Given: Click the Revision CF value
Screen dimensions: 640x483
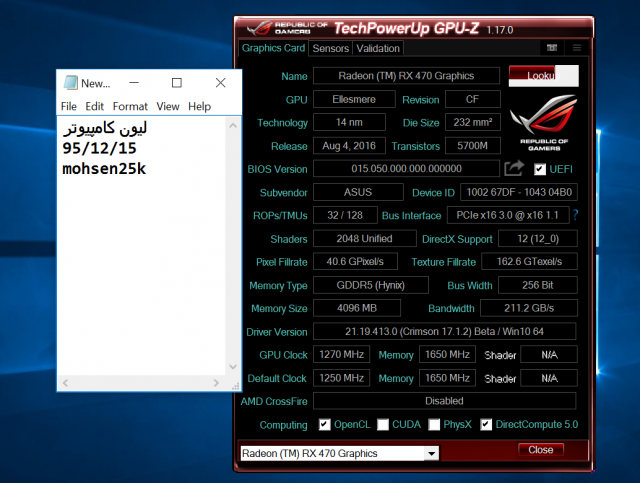Looking at the screenshot, I should point(473,99).
